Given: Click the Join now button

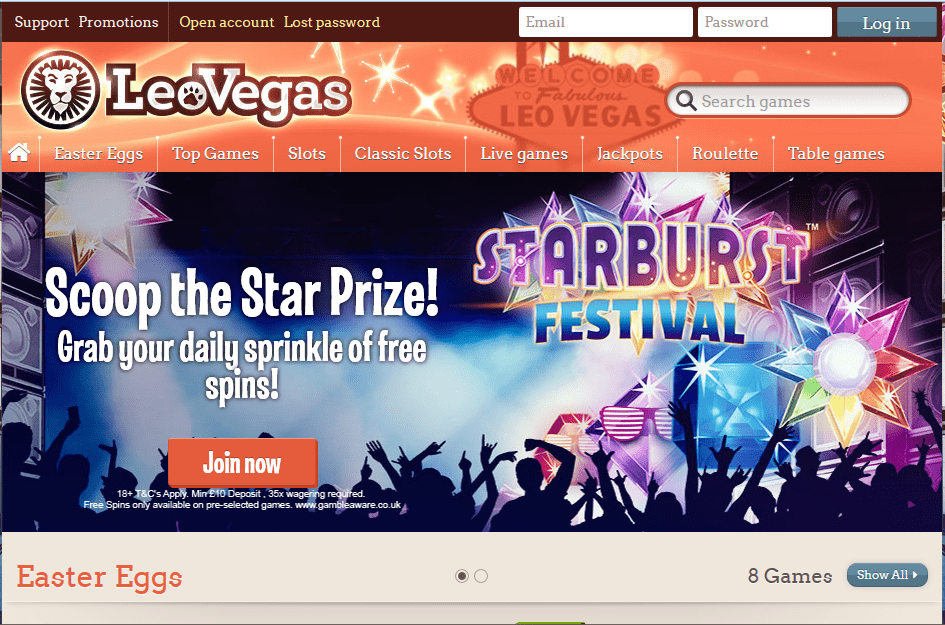Looking at the screenshot, I should (242, 463).
